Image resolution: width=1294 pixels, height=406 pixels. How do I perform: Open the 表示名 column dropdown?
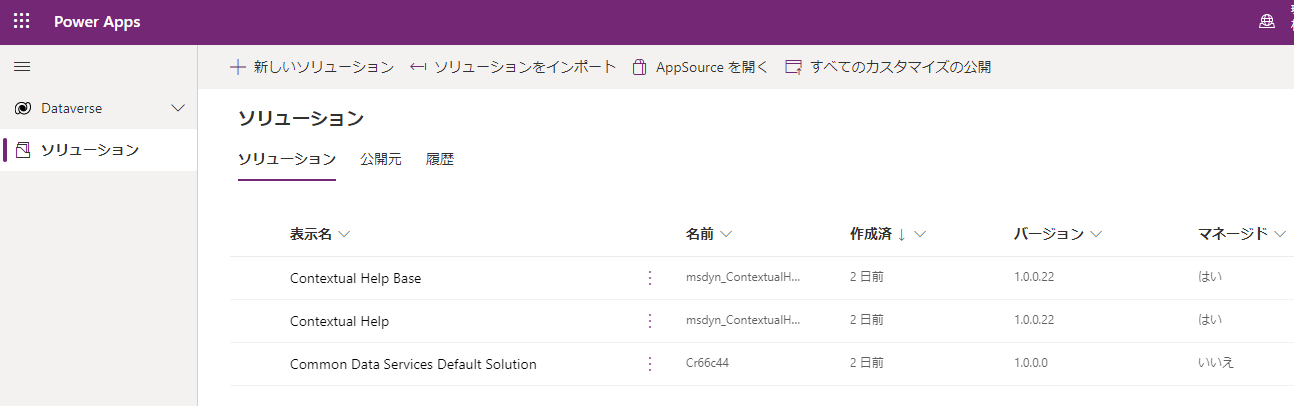(344, 234)
